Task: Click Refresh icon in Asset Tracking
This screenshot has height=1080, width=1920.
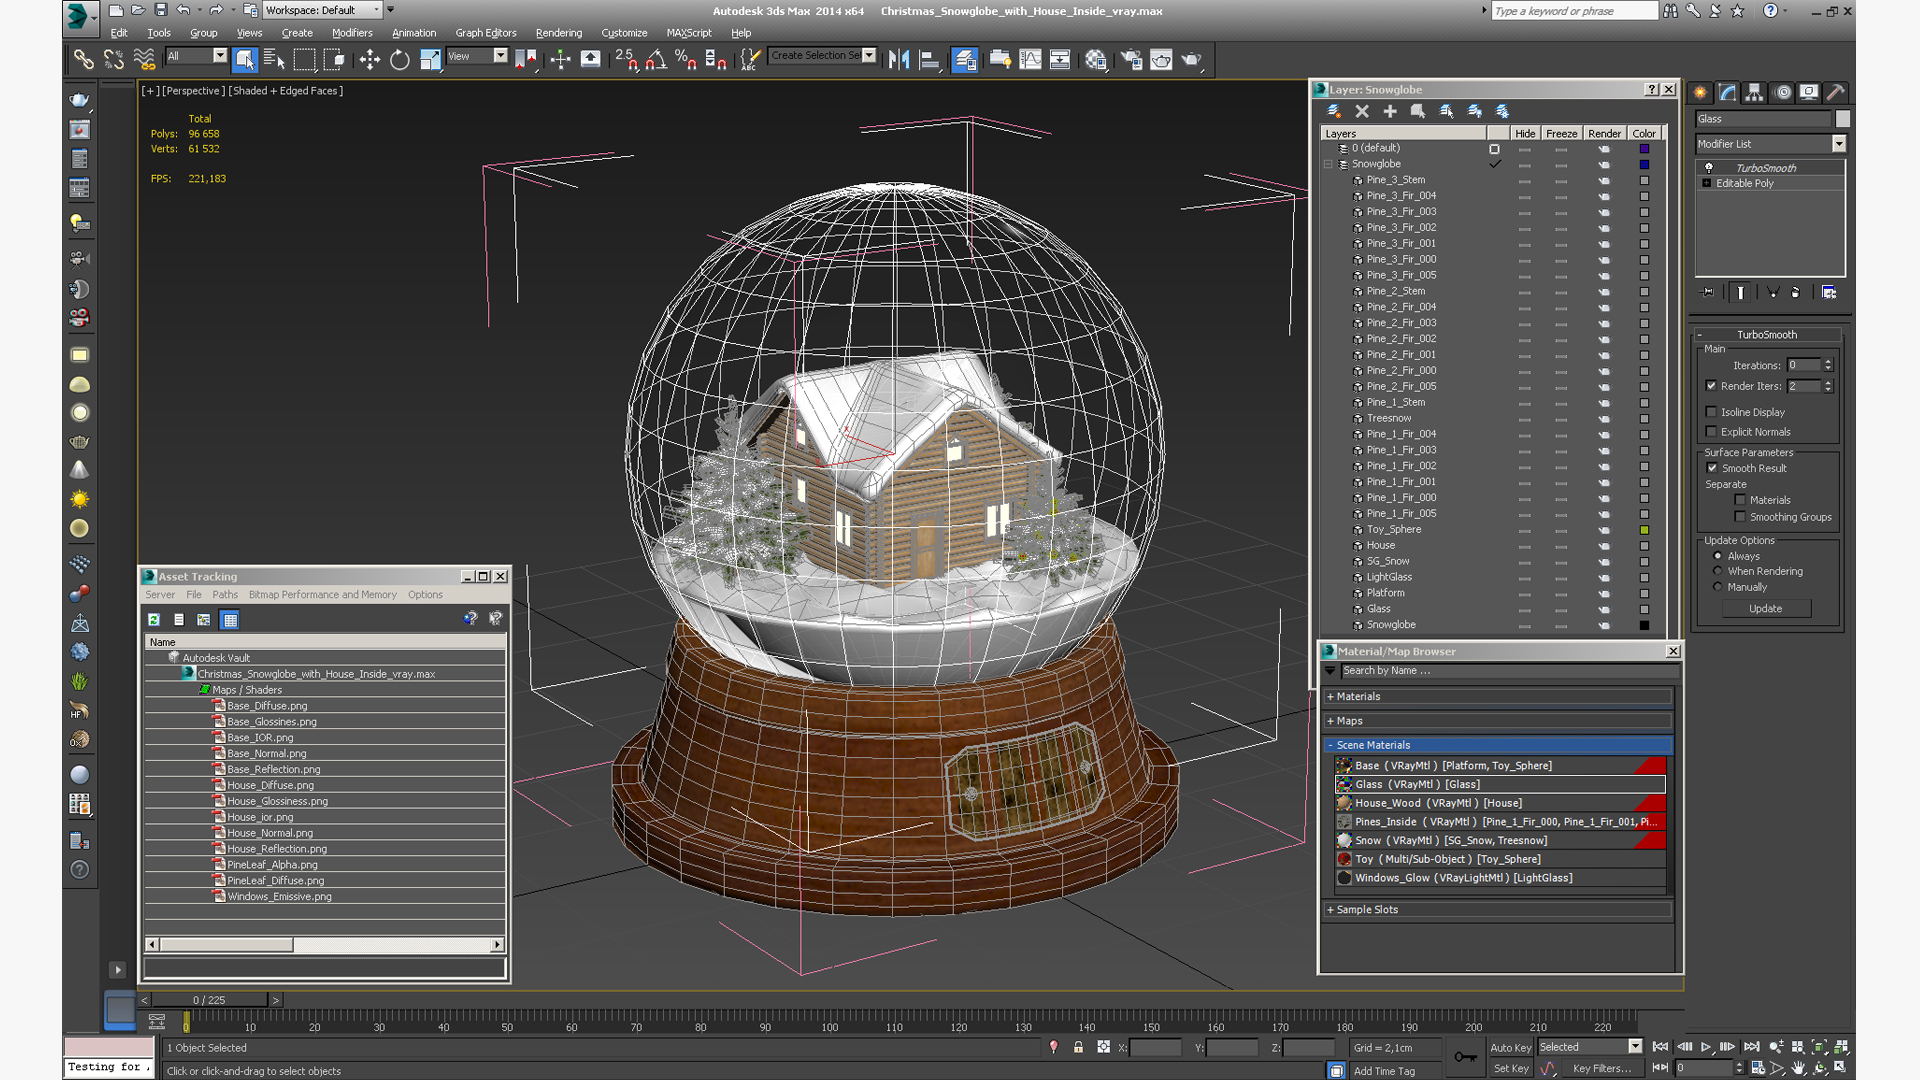Action: pyautogui.click(x=154, y=620)
